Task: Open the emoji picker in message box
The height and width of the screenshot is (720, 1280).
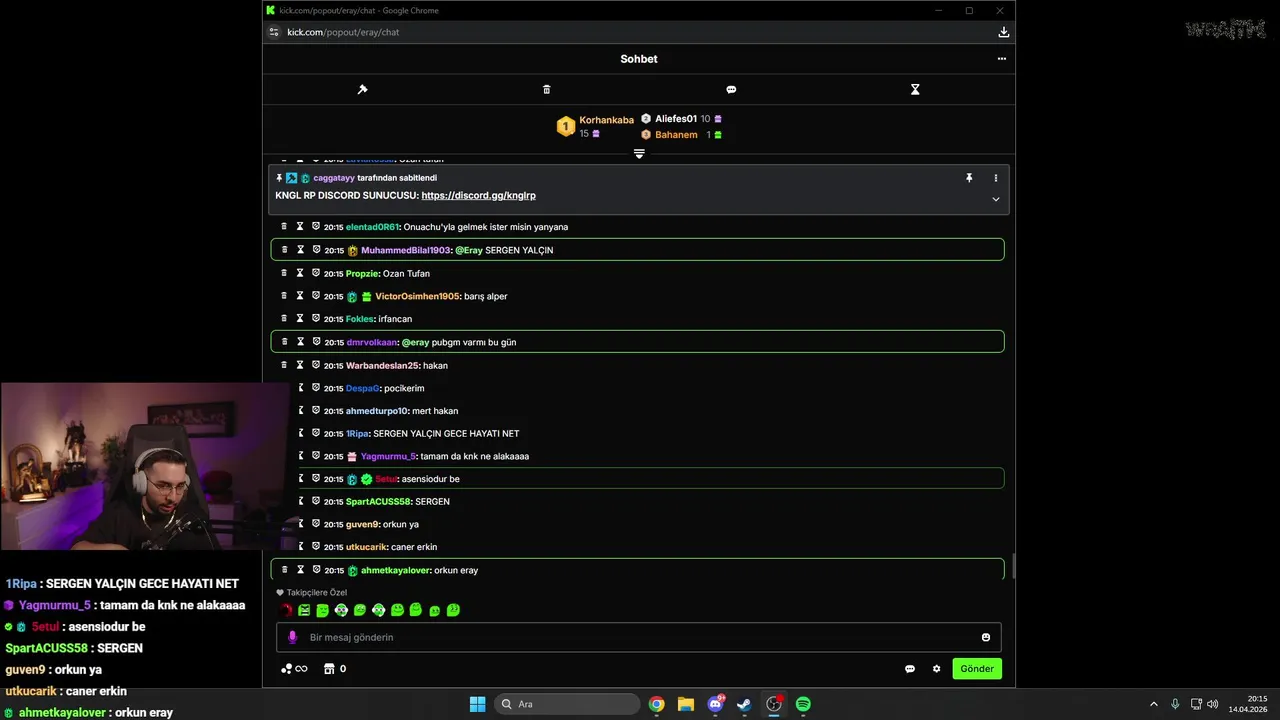Action: tap(986, 637)
